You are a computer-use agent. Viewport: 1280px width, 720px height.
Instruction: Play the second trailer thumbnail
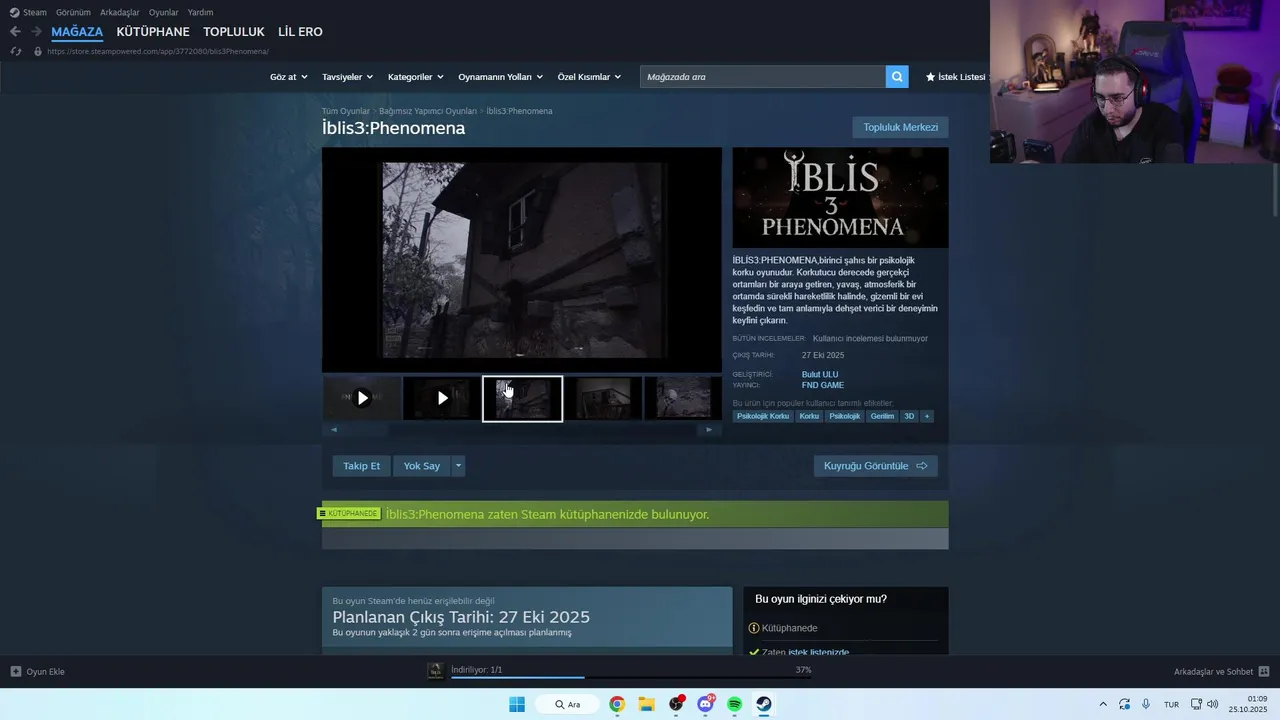coord(442,398)
